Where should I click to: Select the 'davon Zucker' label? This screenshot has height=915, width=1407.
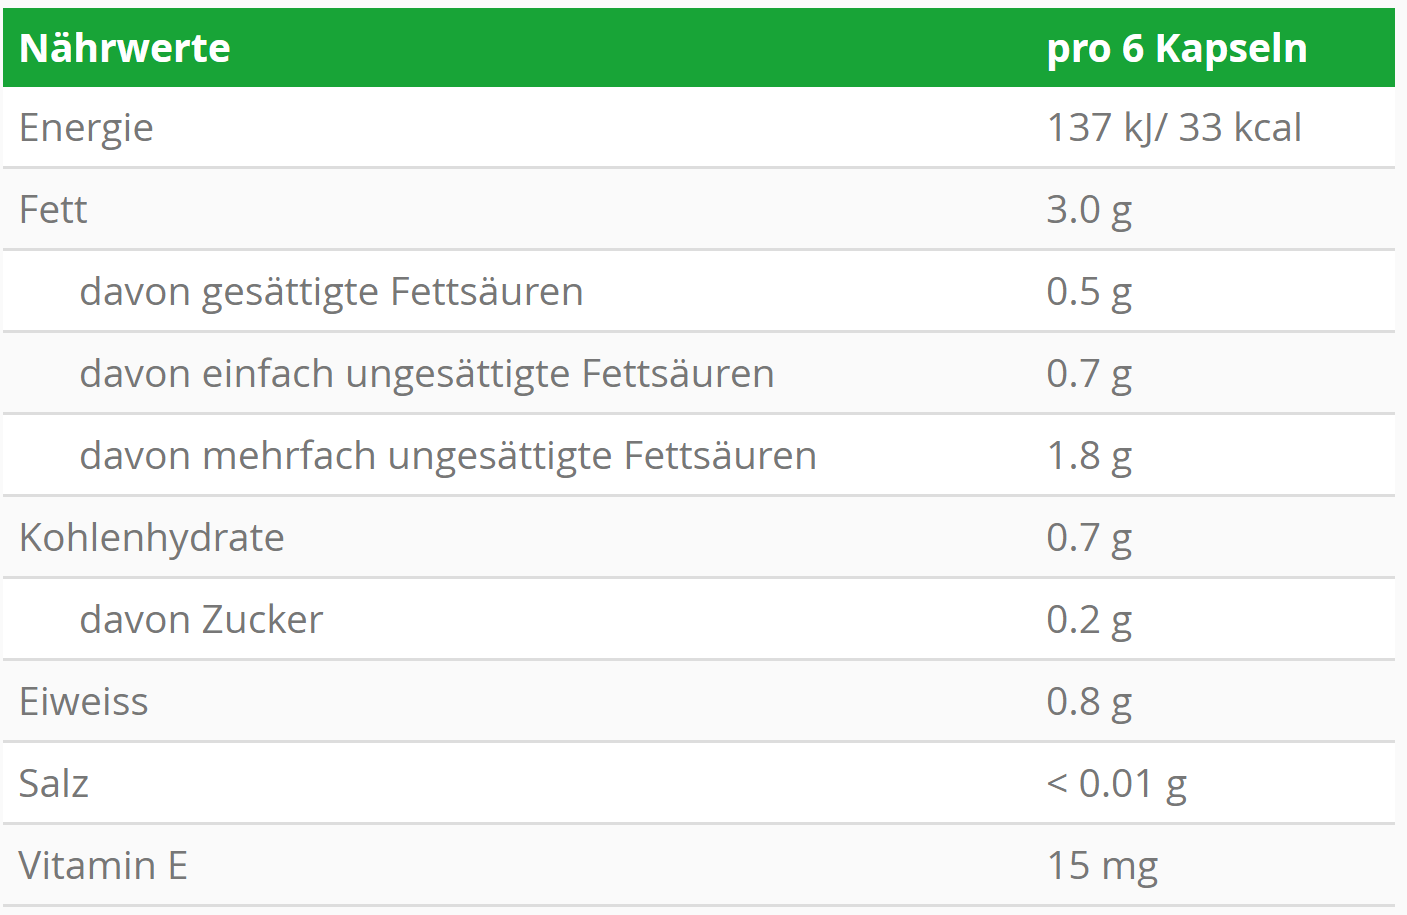point(201,620)
